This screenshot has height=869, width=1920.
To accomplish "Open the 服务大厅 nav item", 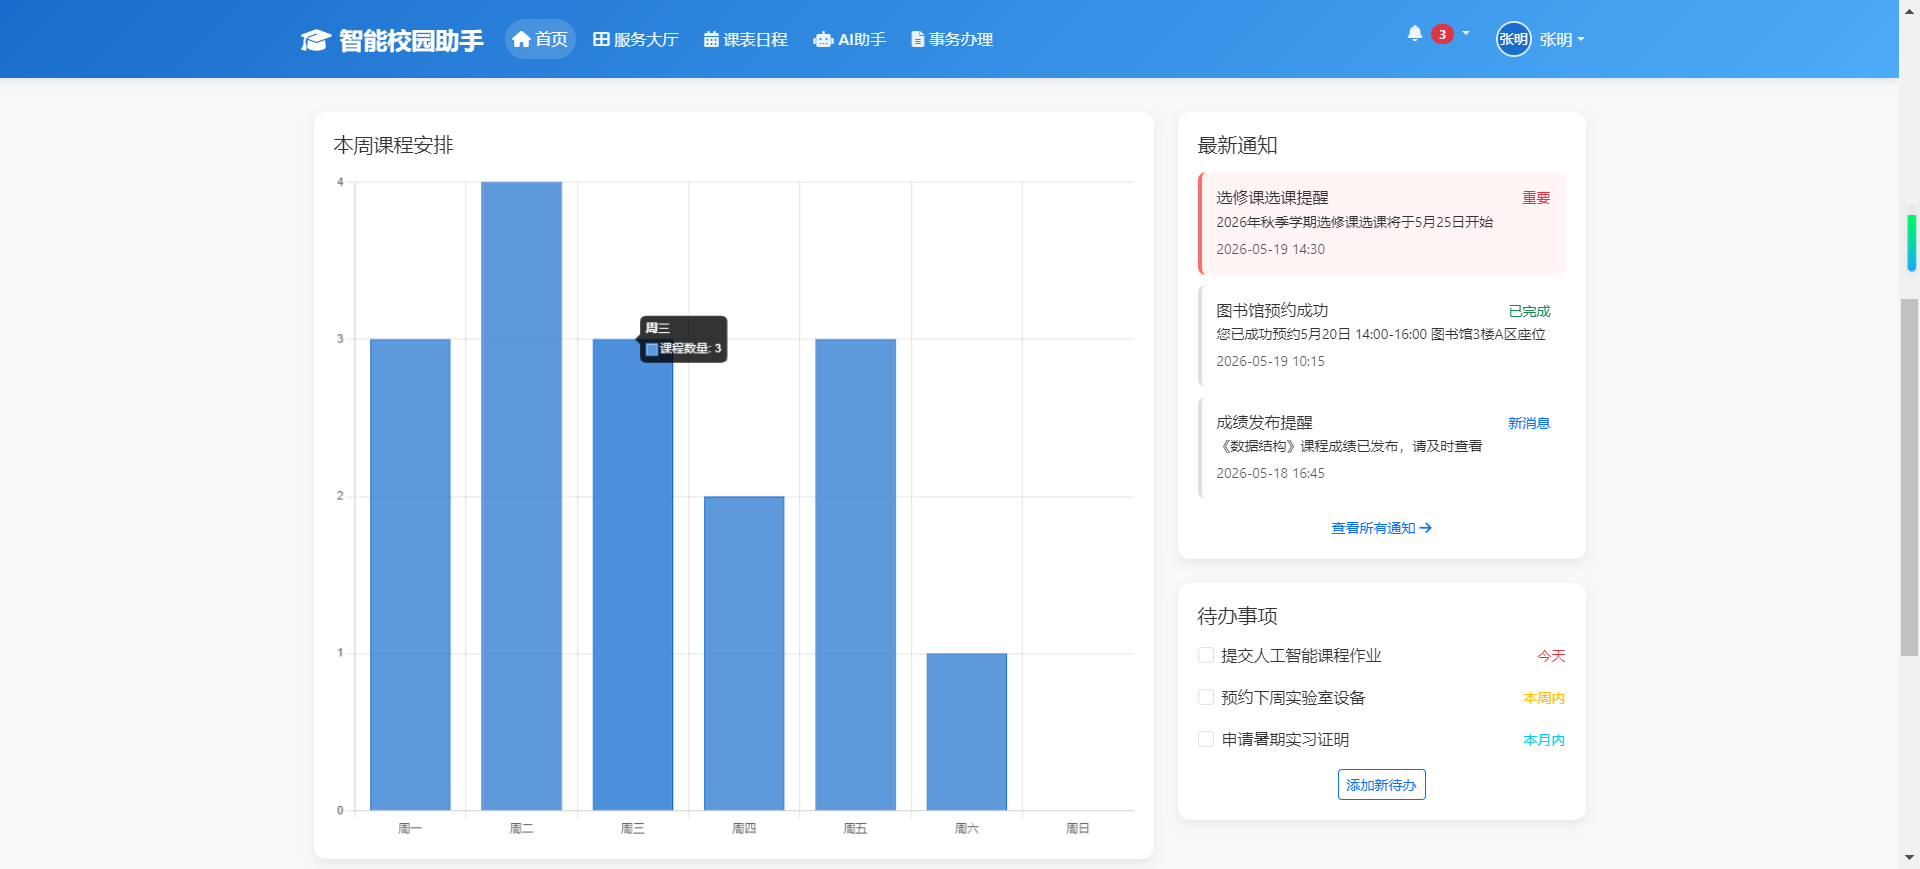I will coord(636,39).
